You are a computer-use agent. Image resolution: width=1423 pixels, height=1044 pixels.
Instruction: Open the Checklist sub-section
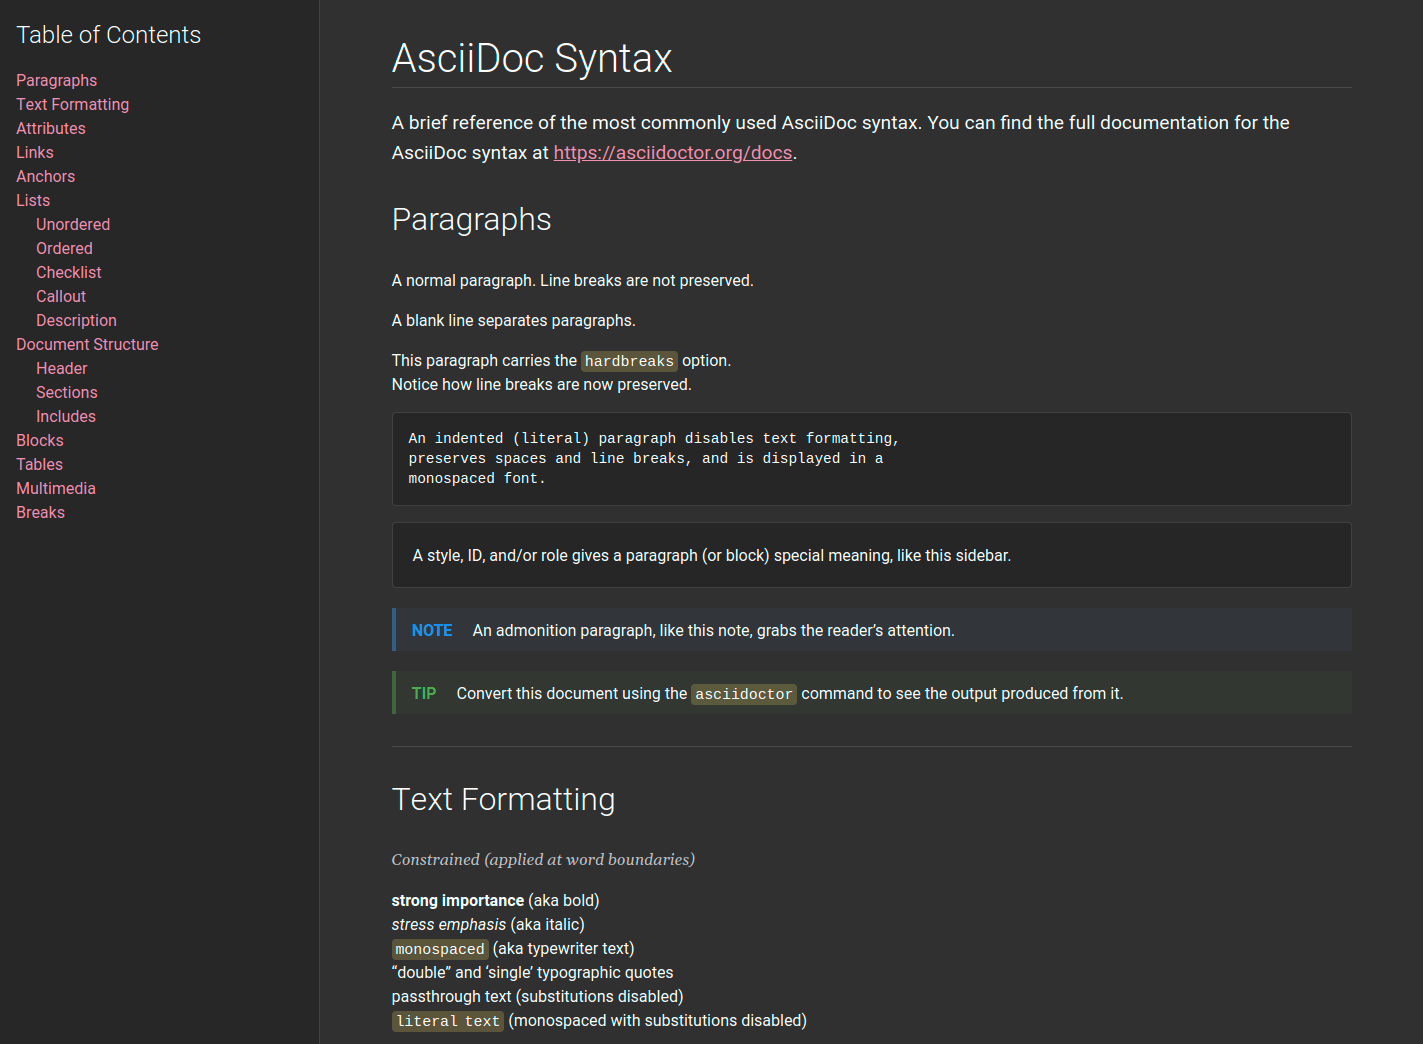pos(68,272)
